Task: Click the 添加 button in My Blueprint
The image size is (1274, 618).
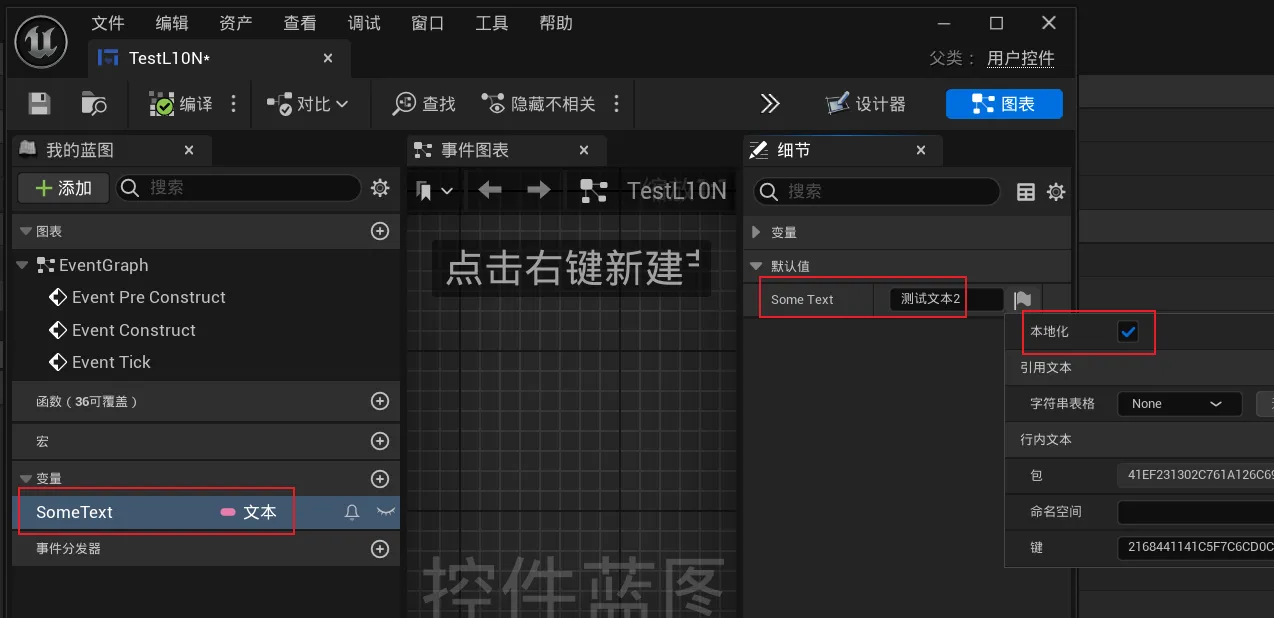Action: (x=63, y=187)
